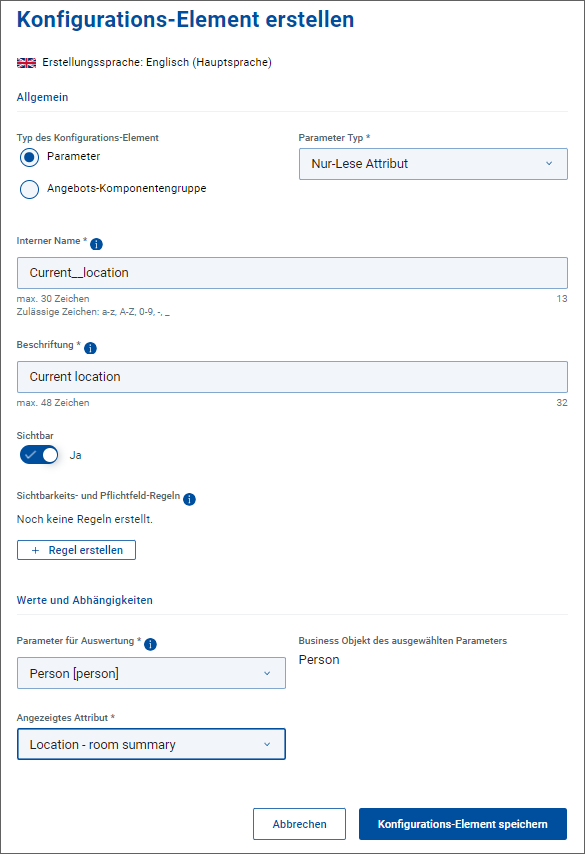Click the Abbrechen button
The height and width of the screenshot is (854, 585).
click(x=300, y=824)
